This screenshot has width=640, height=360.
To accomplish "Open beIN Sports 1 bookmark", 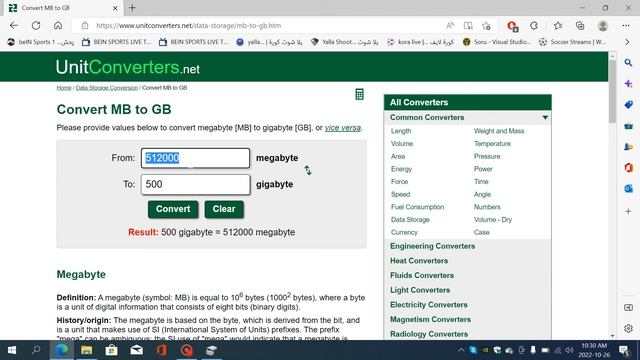I will coord(41,42).
